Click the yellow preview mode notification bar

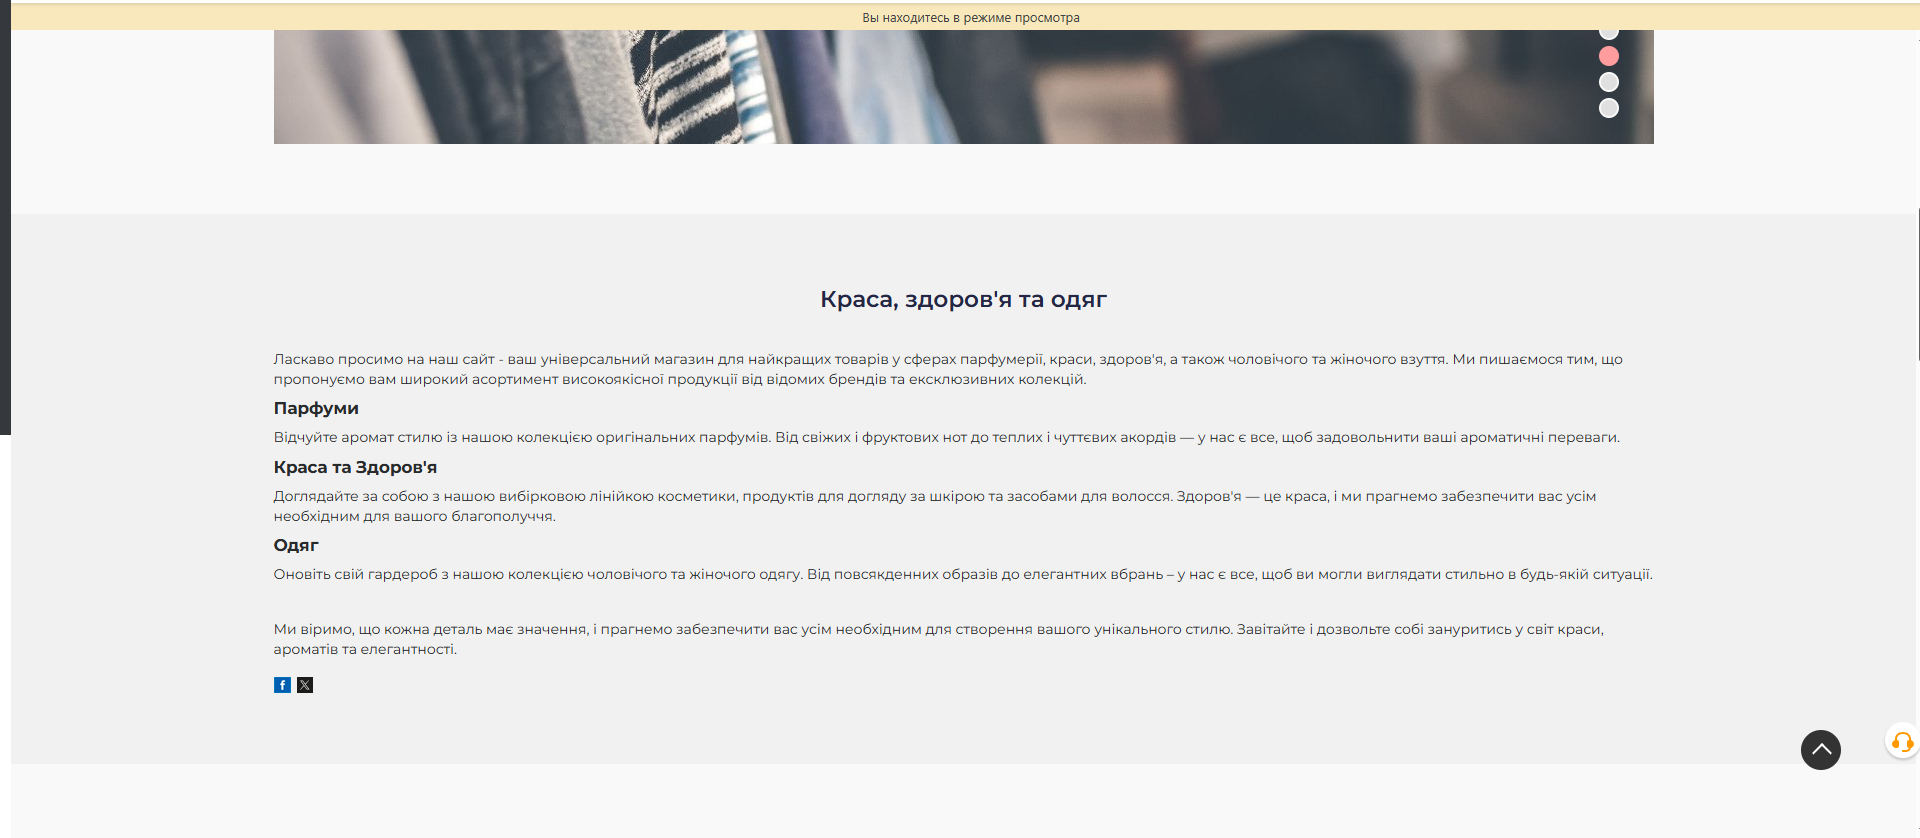(970, 17)
